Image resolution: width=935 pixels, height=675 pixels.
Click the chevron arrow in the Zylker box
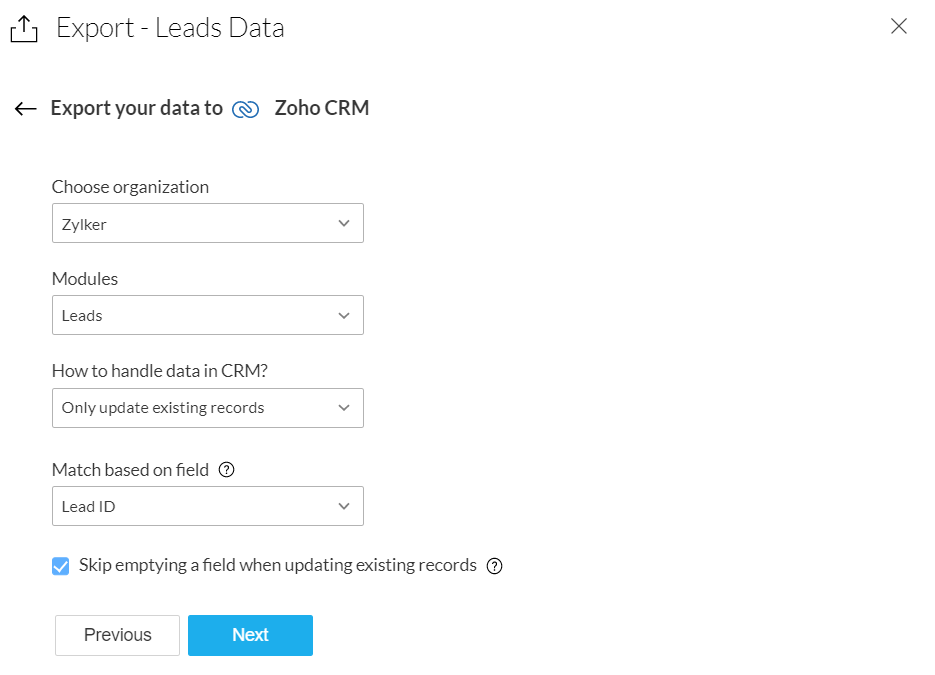pyautogui.click(x=344, y=224)
